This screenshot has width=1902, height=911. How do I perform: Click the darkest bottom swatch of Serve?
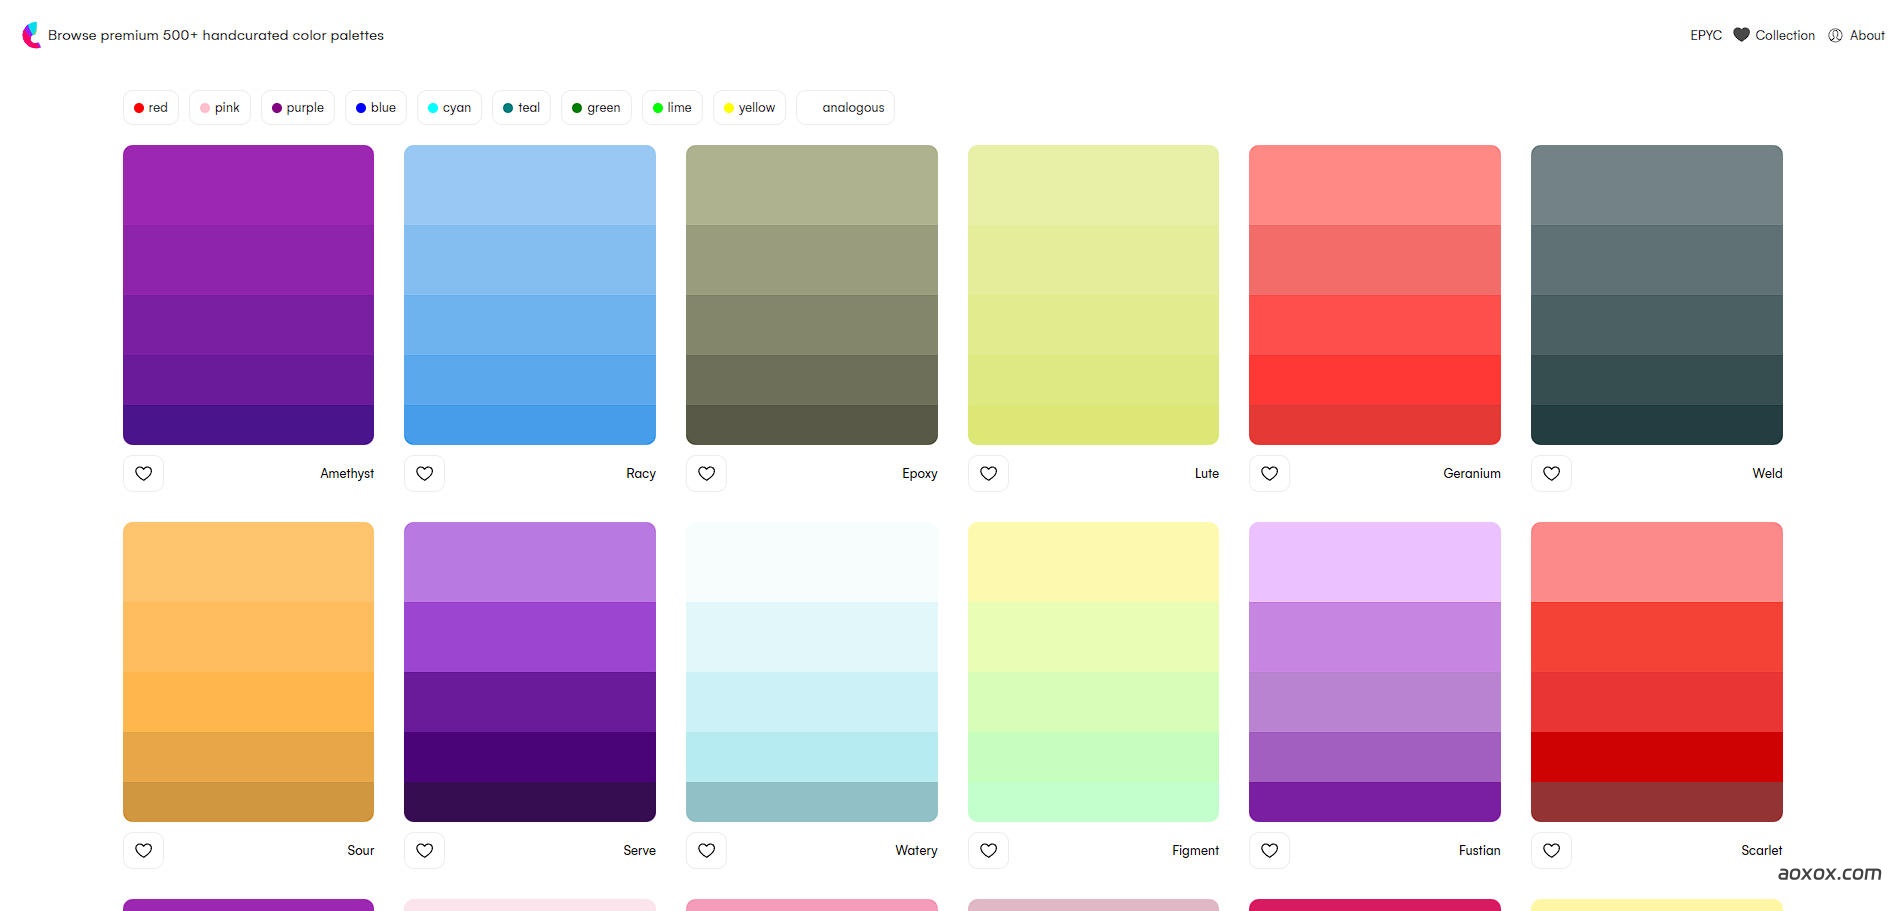529,802
